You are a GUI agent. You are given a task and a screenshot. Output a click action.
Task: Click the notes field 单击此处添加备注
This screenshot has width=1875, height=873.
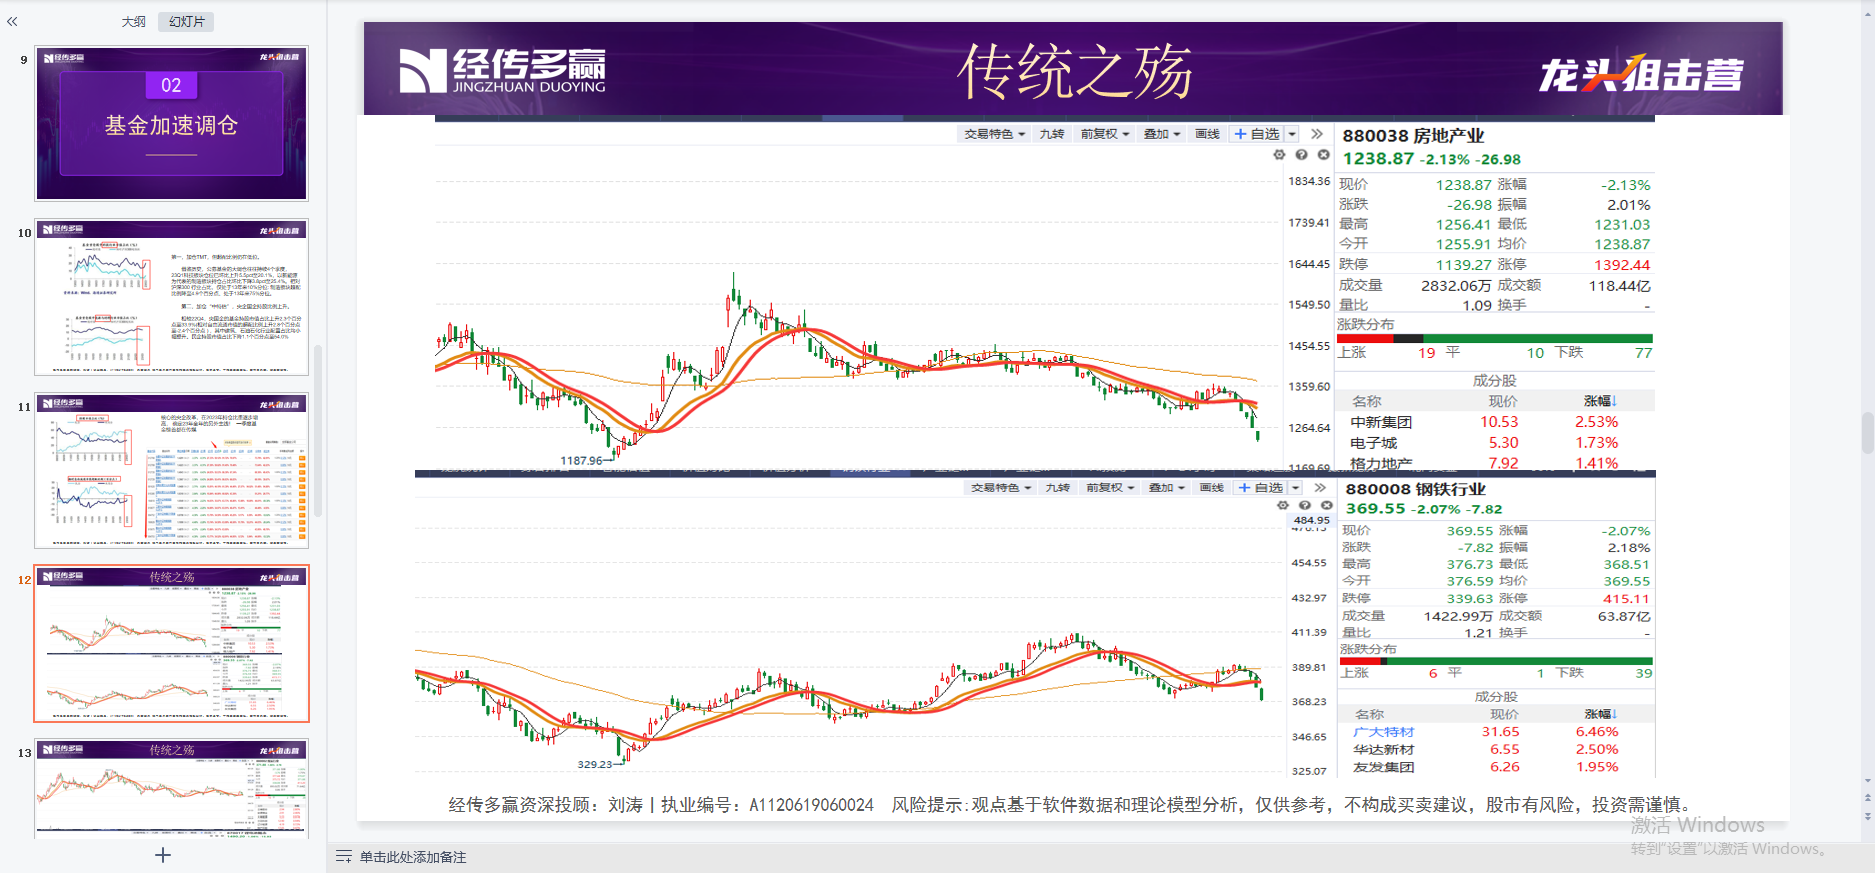tap(413, 857)
